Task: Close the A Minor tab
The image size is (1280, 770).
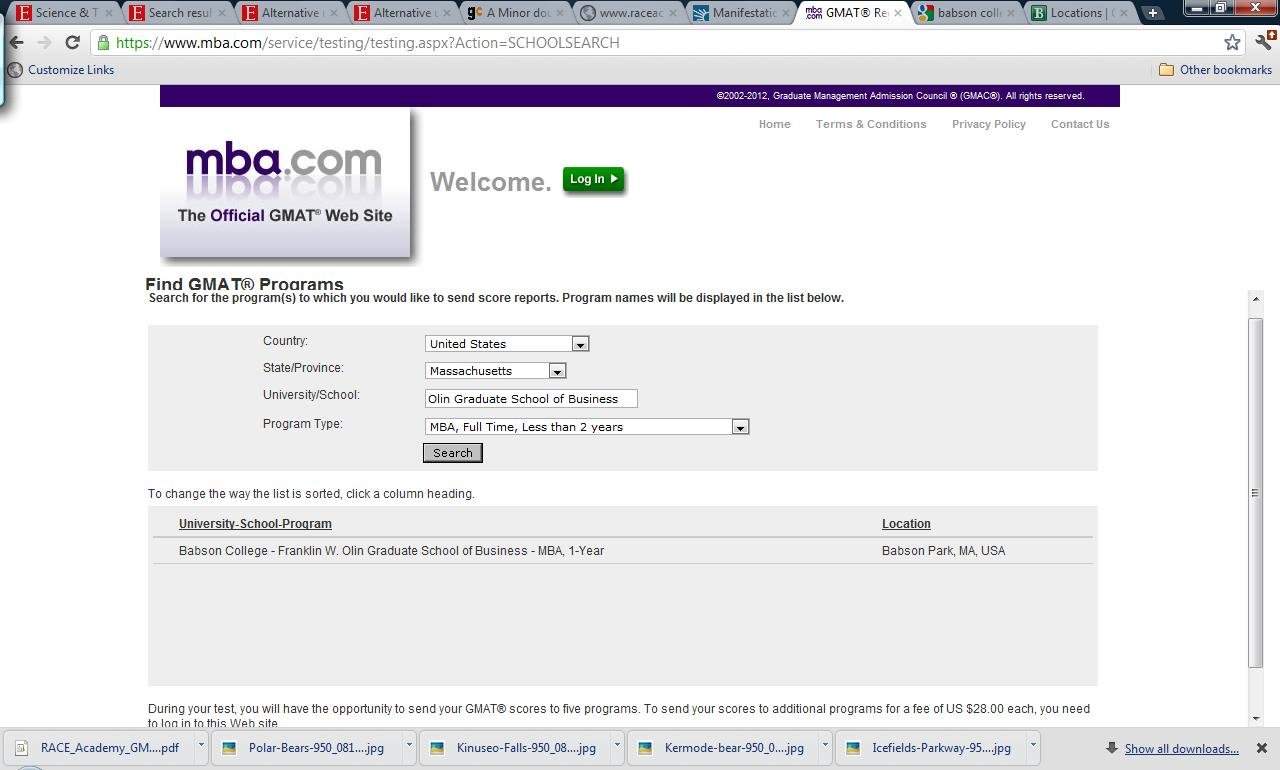Action: coord(563,13)
